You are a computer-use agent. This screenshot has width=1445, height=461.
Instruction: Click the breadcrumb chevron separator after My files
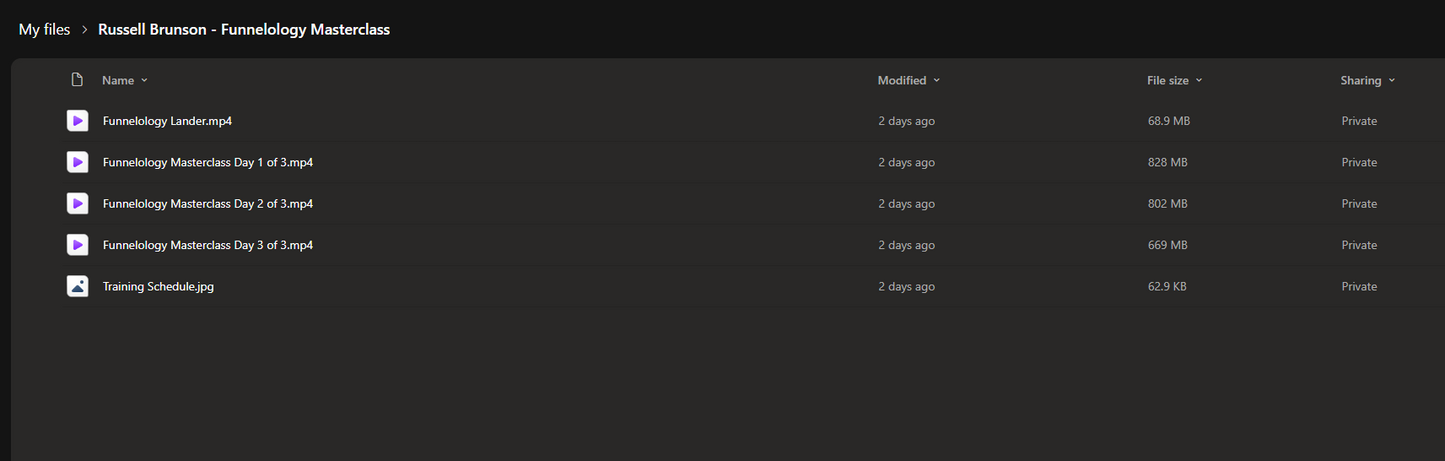click(x=85, y=30)
